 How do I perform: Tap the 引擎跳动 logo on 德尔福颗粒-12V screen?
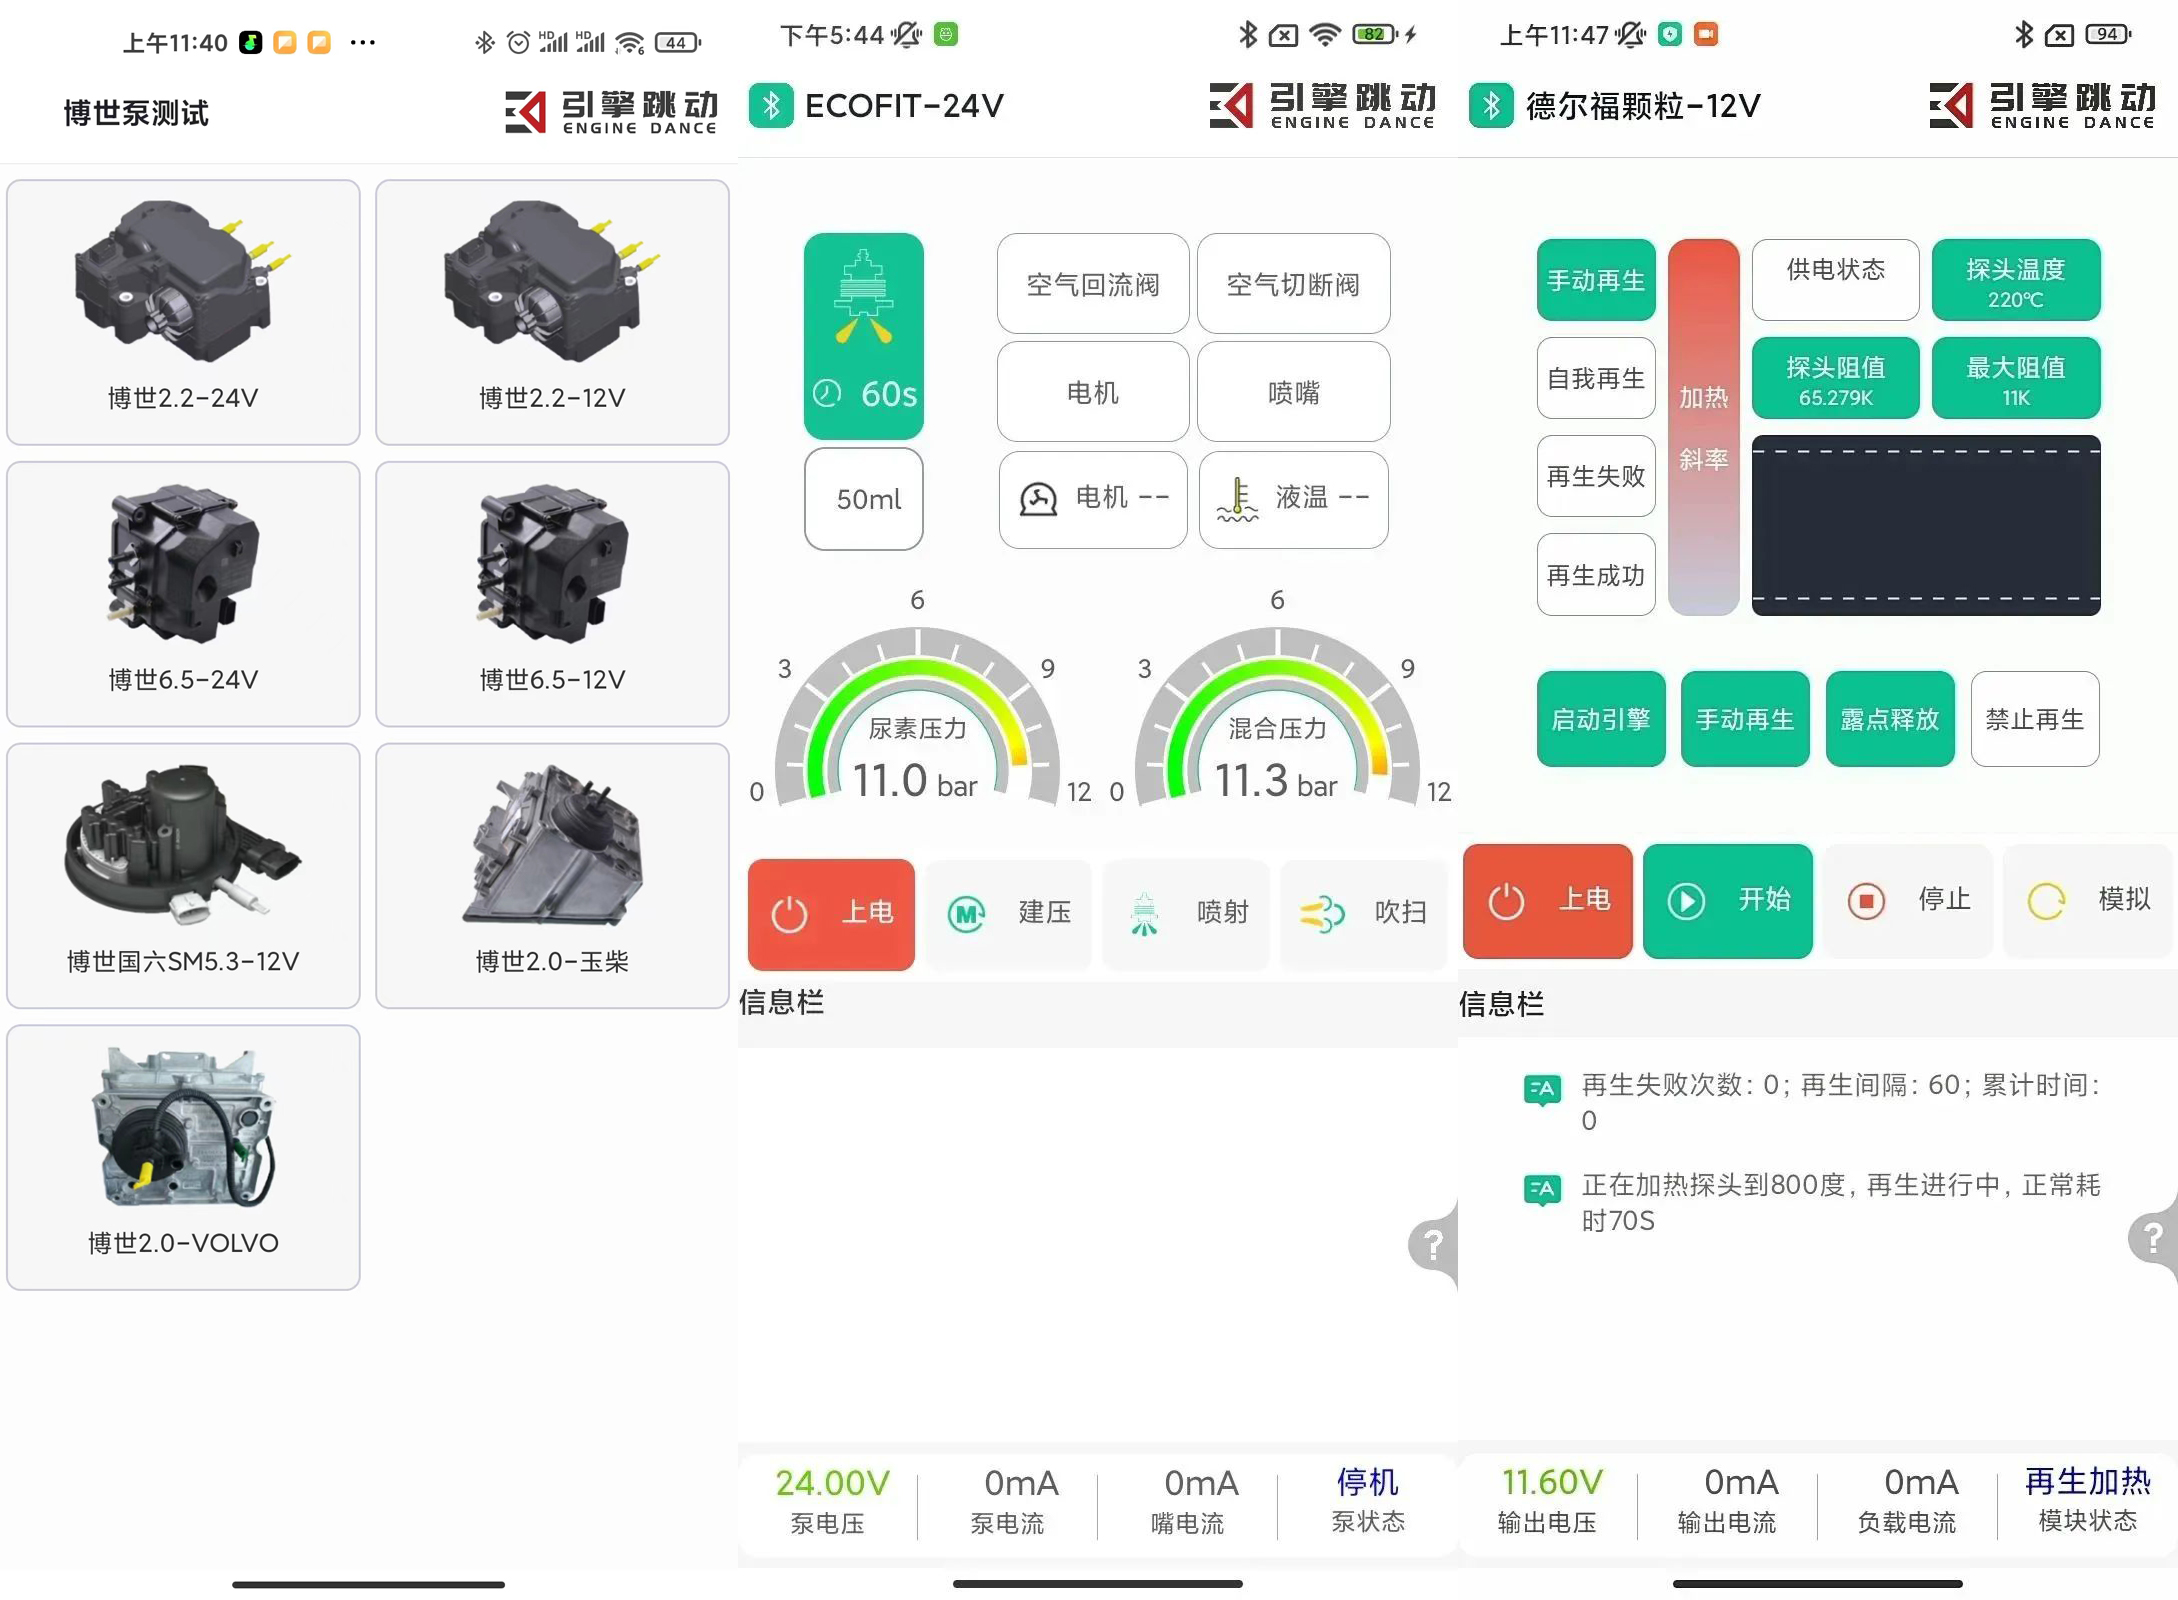(x=2042, y=105)
